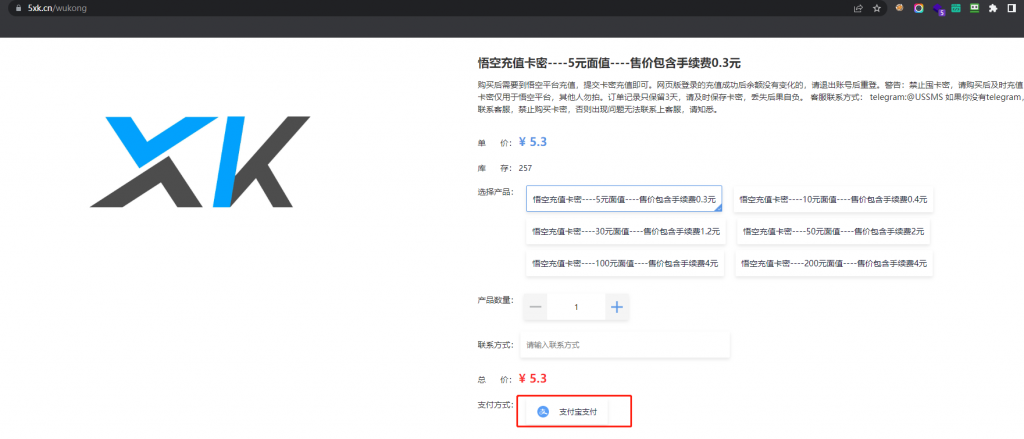This screenshot has height=439, width=1024.
Task: Click the 请输入联系方式 contact input field
Action: point(624,344)
